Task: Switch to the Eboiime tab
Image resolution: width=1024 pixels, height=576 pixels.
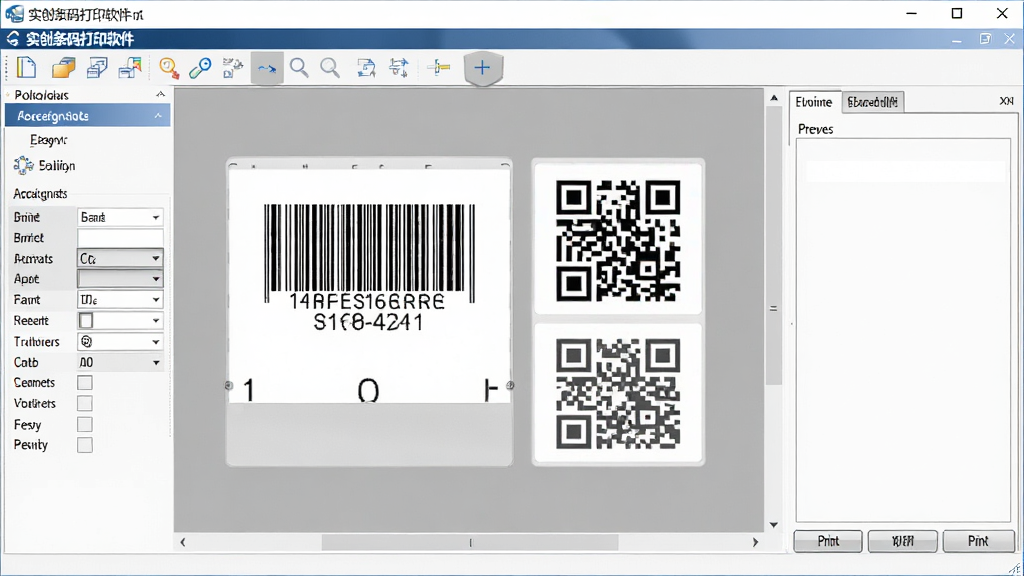Action: click(x=814, y=102)
